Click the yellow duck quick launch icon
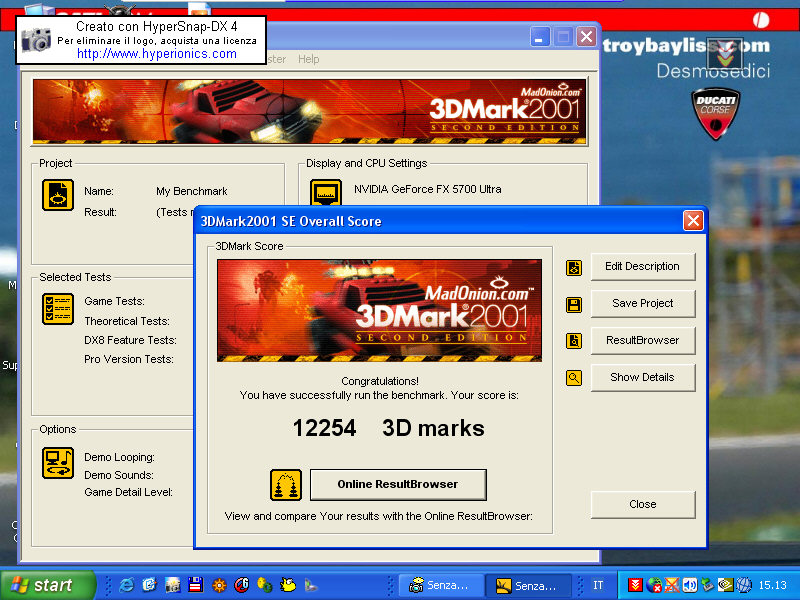The image size is (800, 600). click(x=288, y=585)
